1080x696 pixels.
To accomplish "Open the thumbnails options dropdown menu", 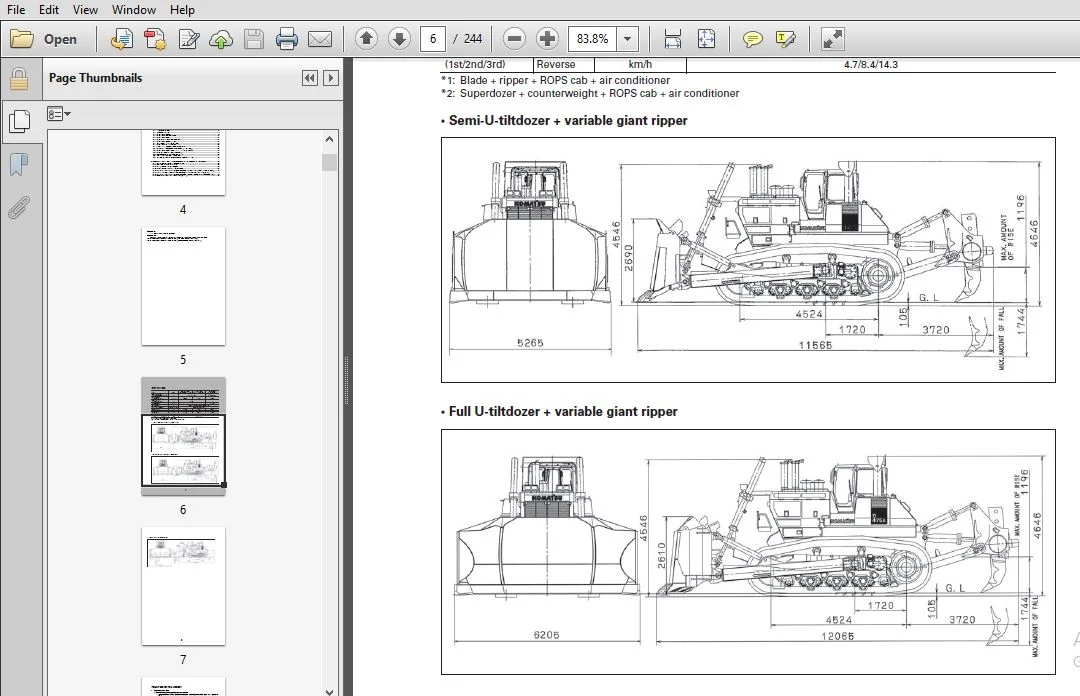I will point(59,114).
